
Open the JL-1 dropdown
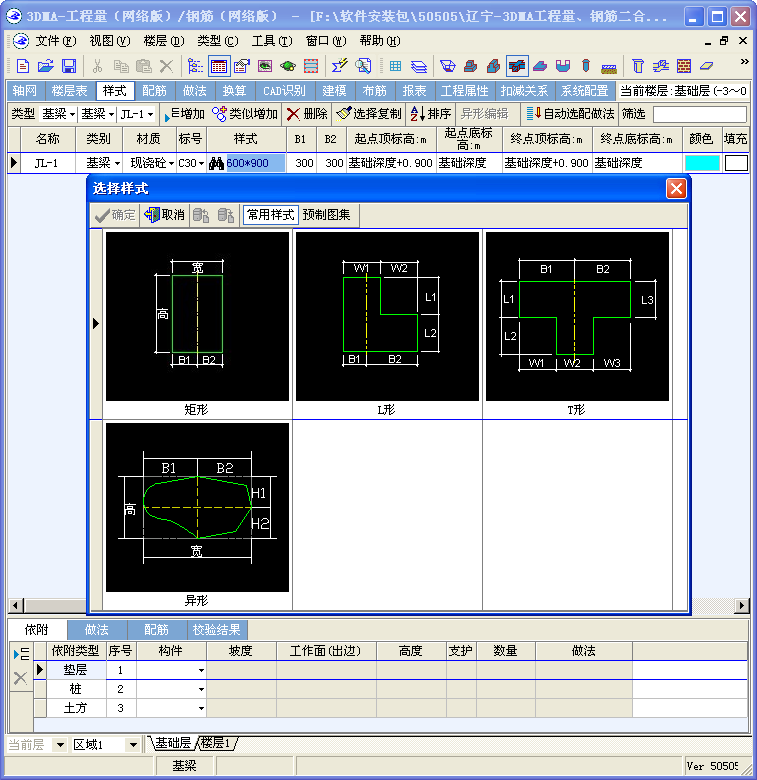coord(150,115)
